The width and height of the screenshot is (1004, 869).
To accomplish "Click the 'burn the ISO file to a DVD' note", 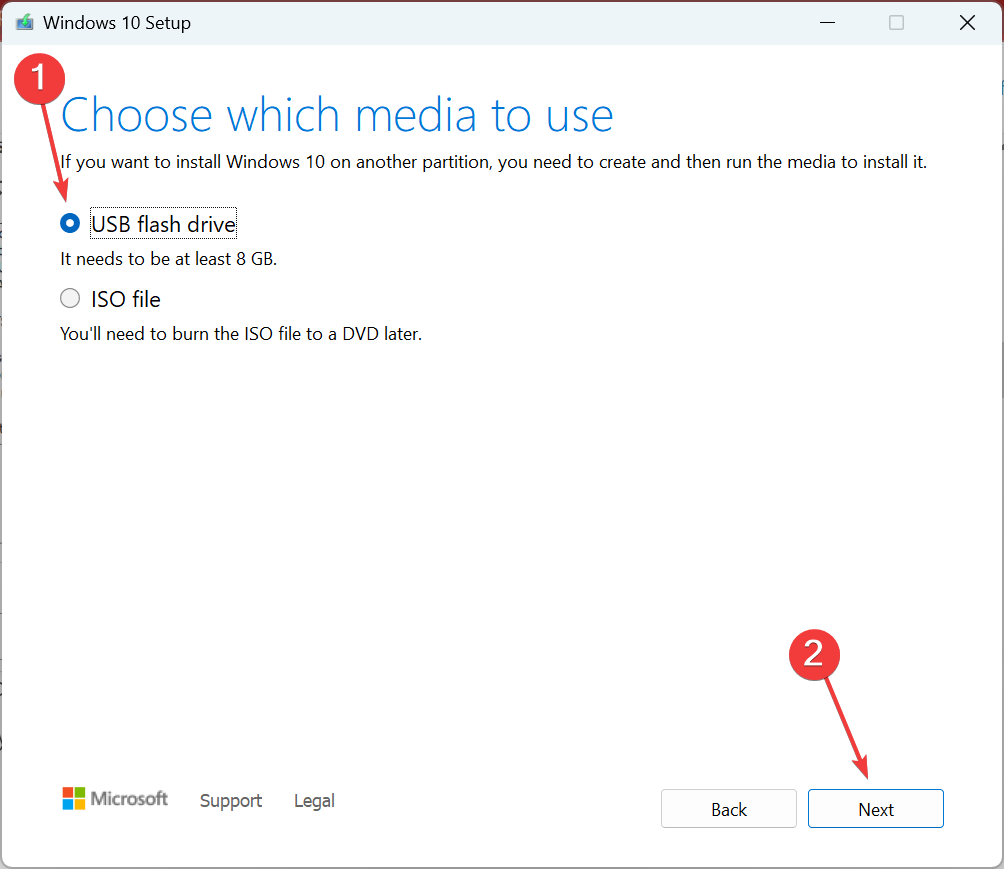I will 241,334.
